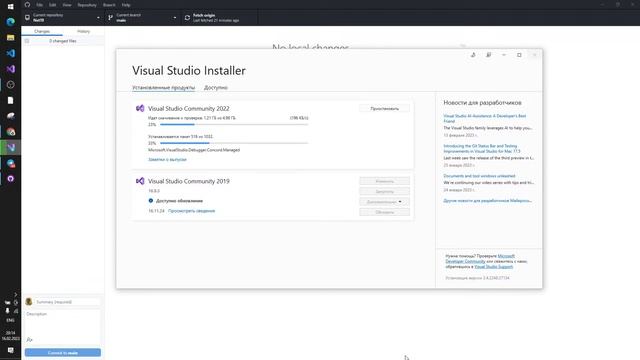
Task: Click the 'Новости для разработчиков' heading
Action: point(482,102)
